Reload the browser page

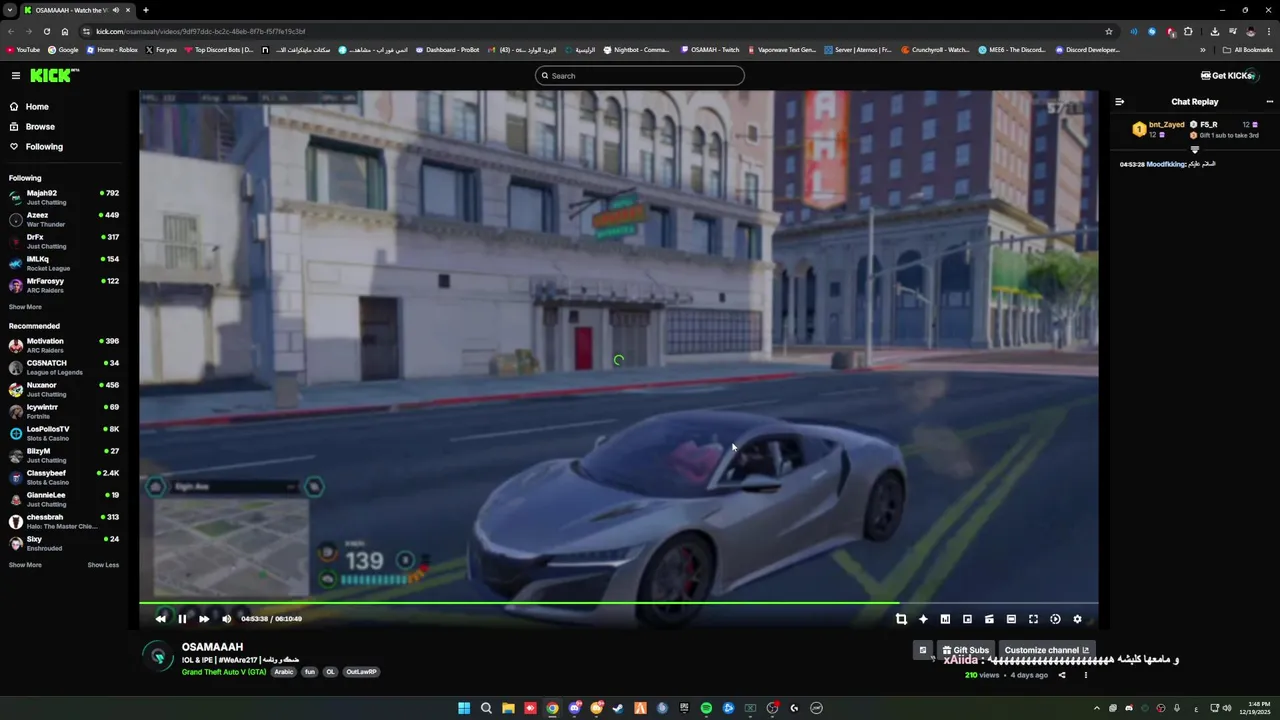[x=46, y=31]
